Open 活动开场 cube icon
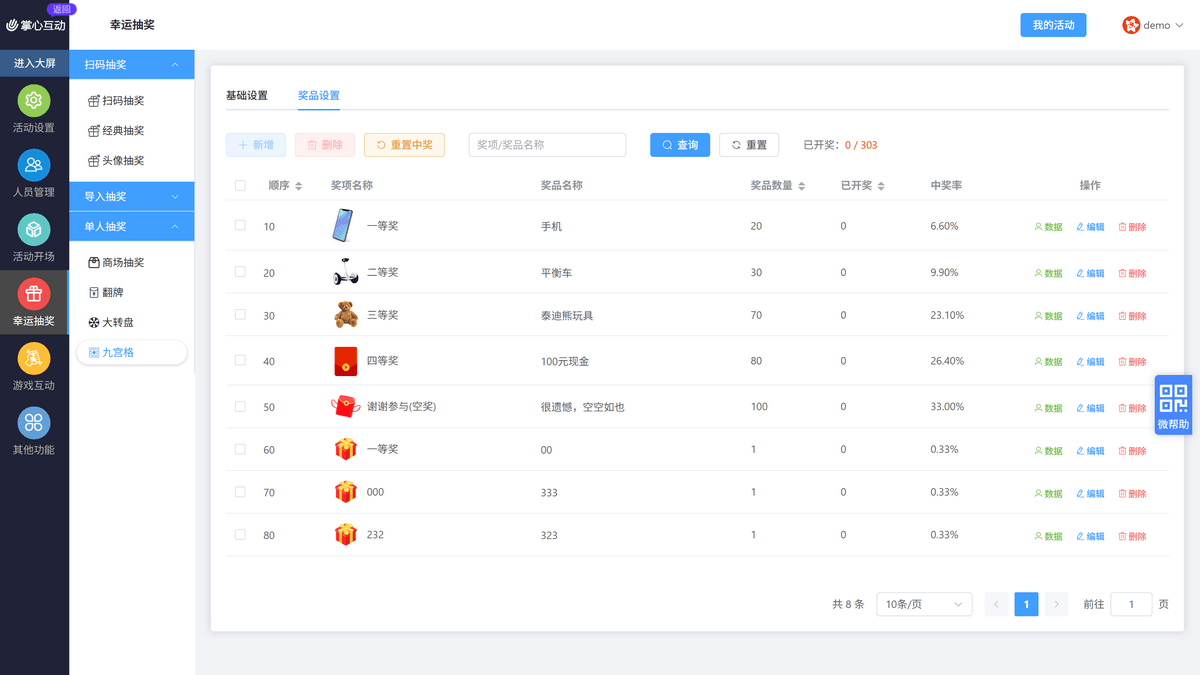 34,229
